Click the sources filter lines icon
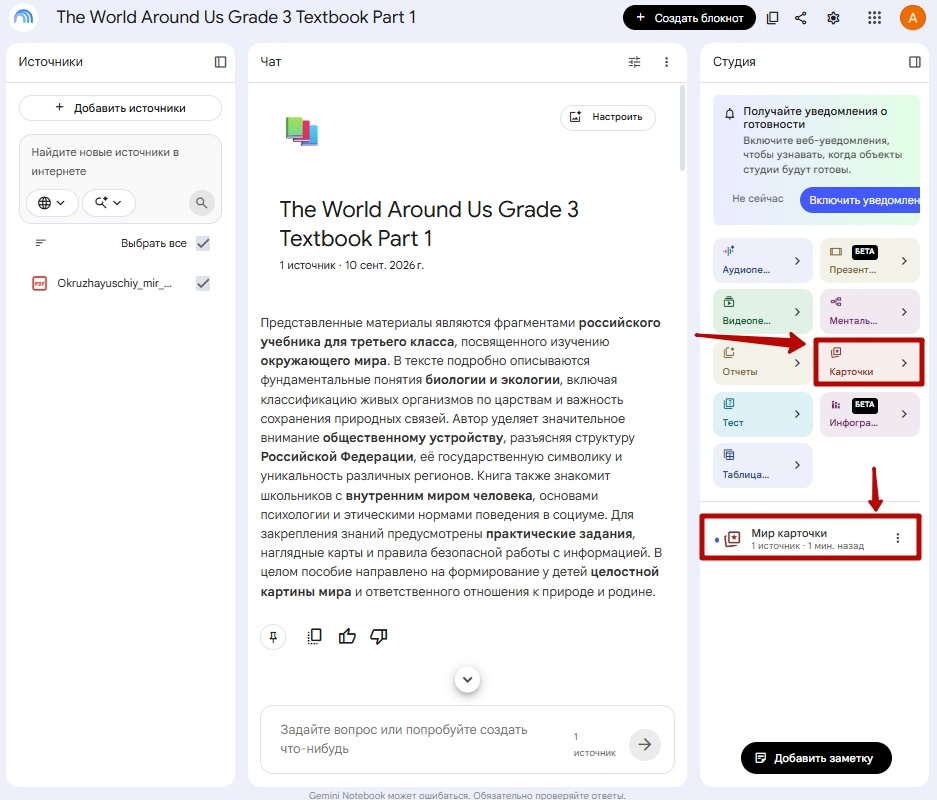Viewport: 937px width, 800px height. (x=41, y=243)
